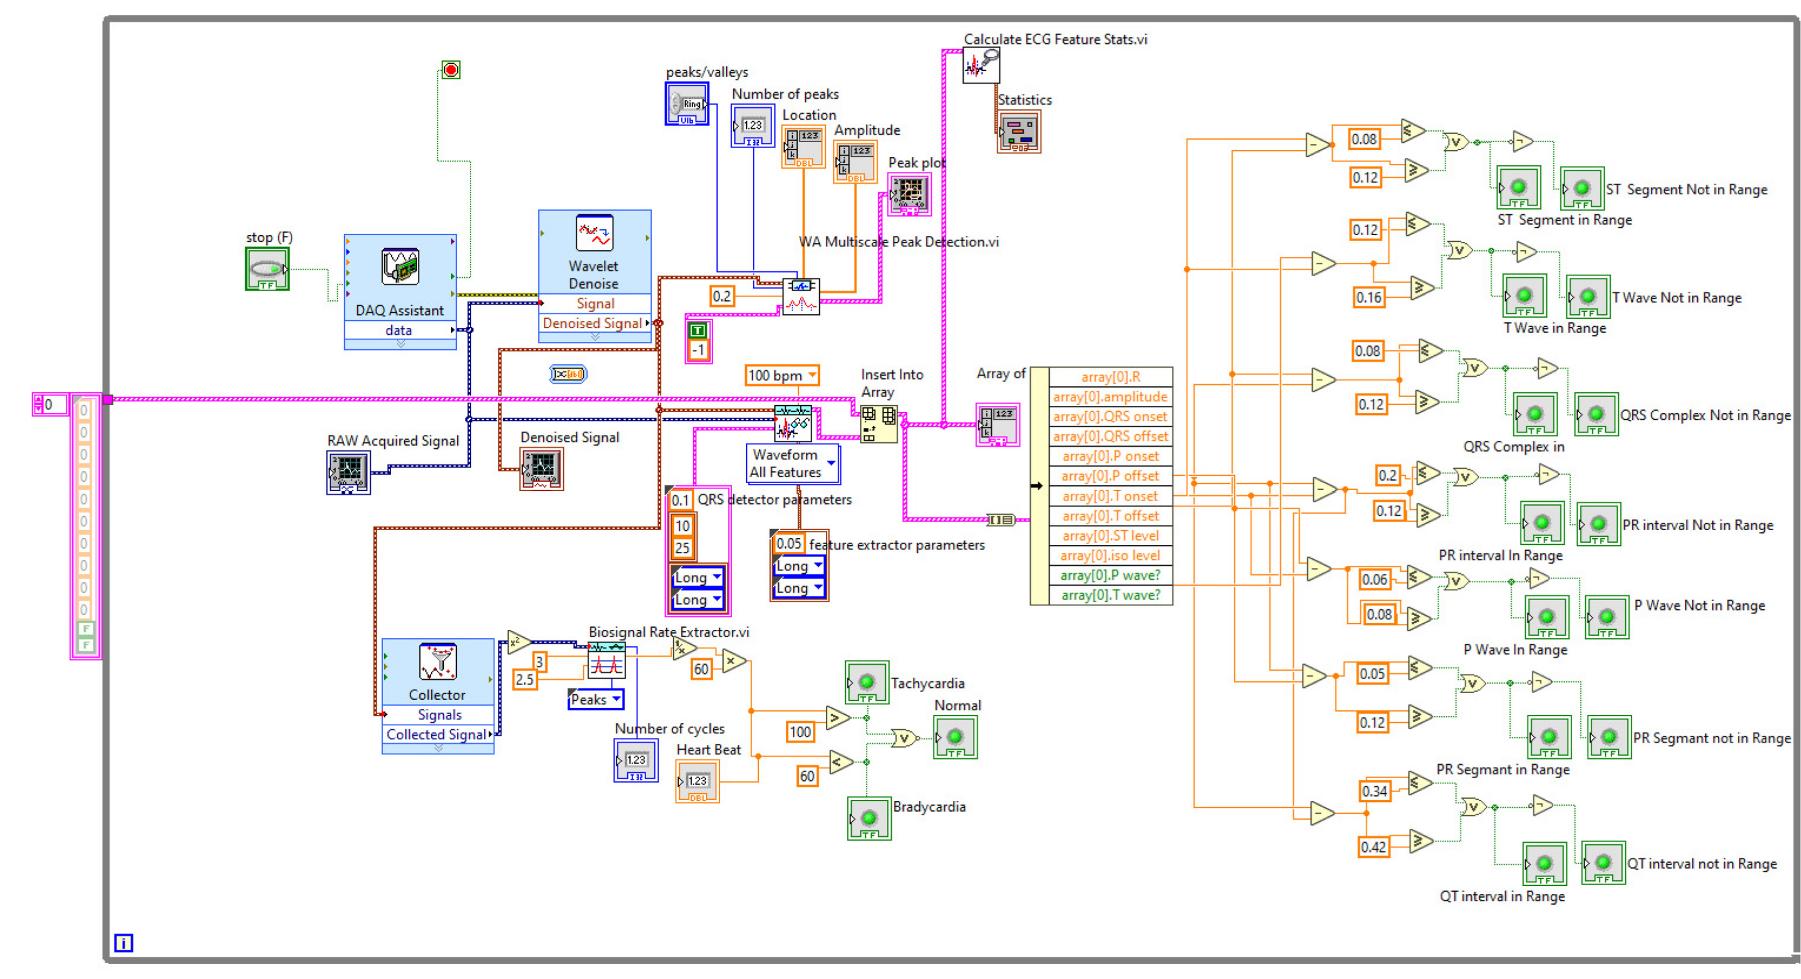1801x979 pixels.
Task: Click the array[0].ST level output
Action: [1111, 535]
